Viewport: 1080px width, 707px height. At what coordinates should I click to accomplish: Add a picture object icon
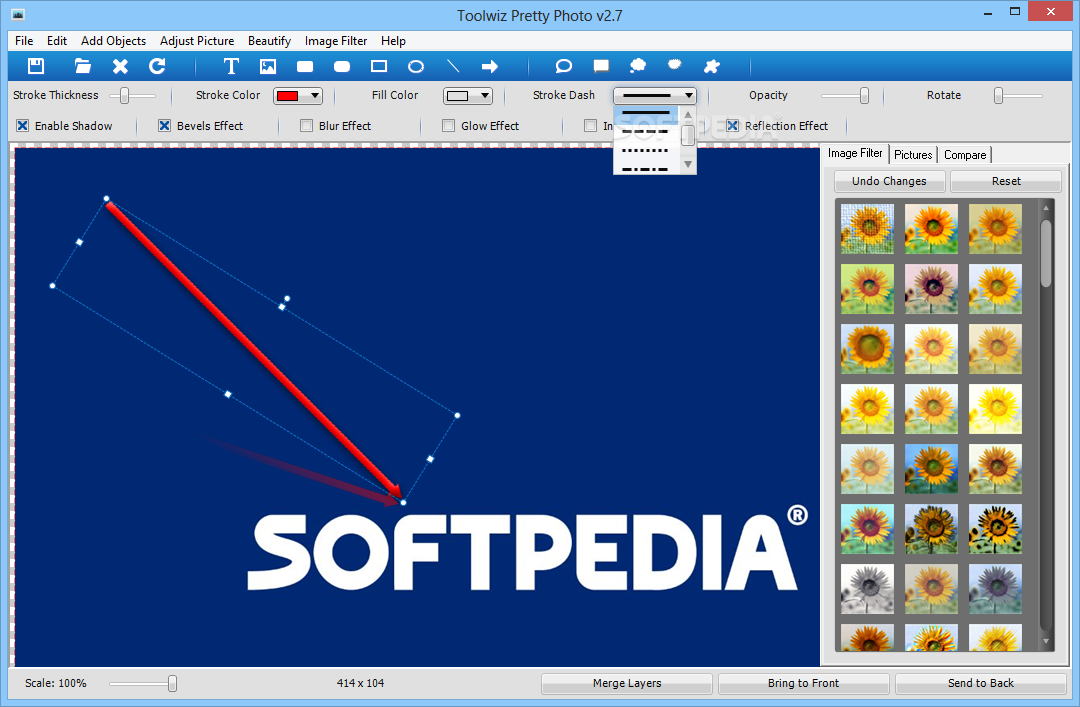(x=268, y=66)
